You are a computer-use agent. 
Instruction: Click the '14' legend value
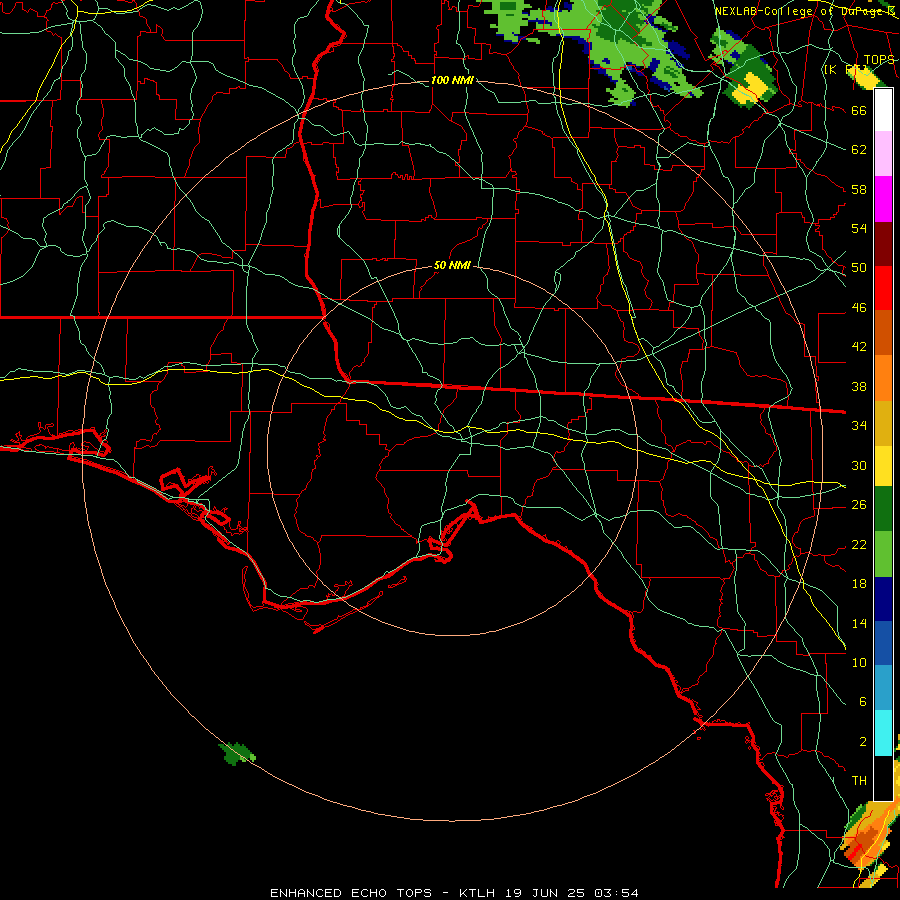coord(859,623)
